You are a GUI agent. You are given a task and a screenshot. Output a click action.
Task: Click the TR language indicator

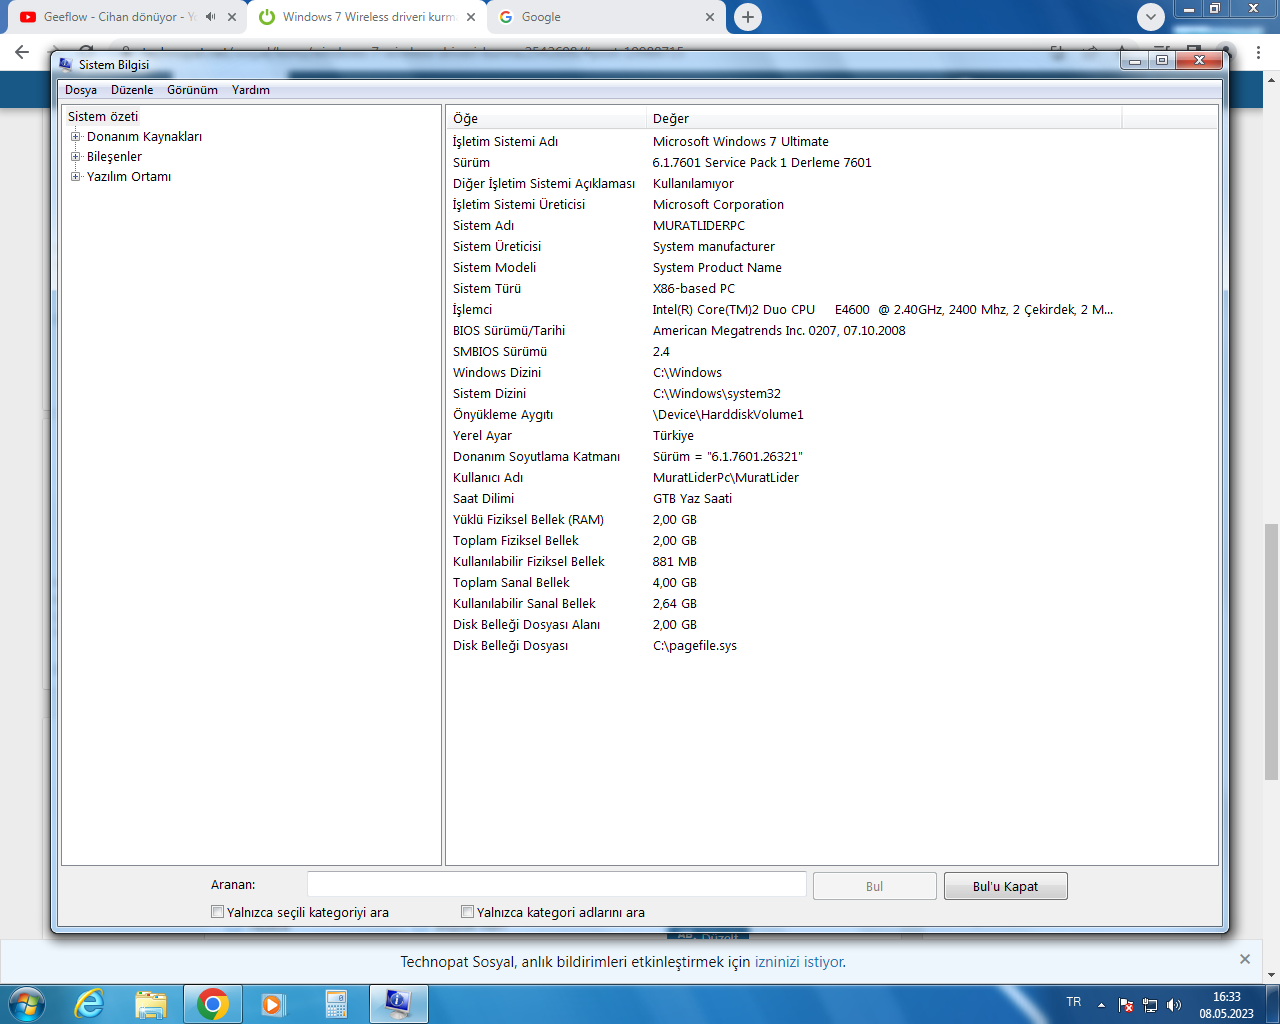click(1074, 1002)
